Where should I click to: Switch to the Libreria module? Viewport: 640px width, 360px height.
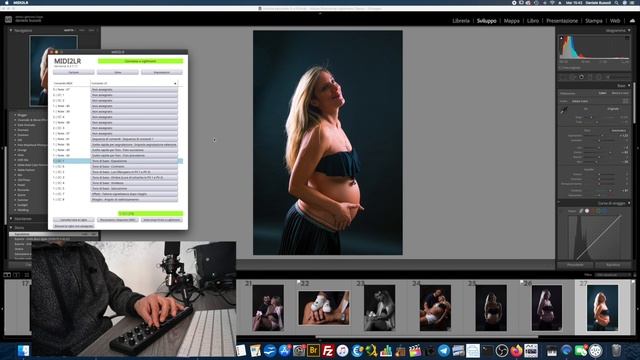pos(461,21)
